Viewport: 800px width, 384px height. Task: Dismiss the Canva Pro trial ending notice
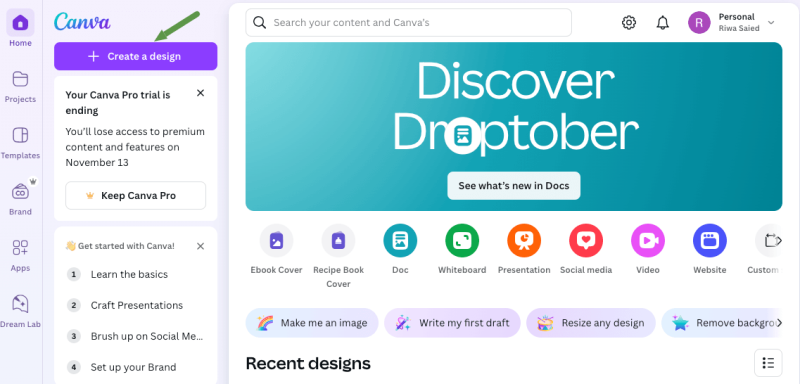(201, 93)
